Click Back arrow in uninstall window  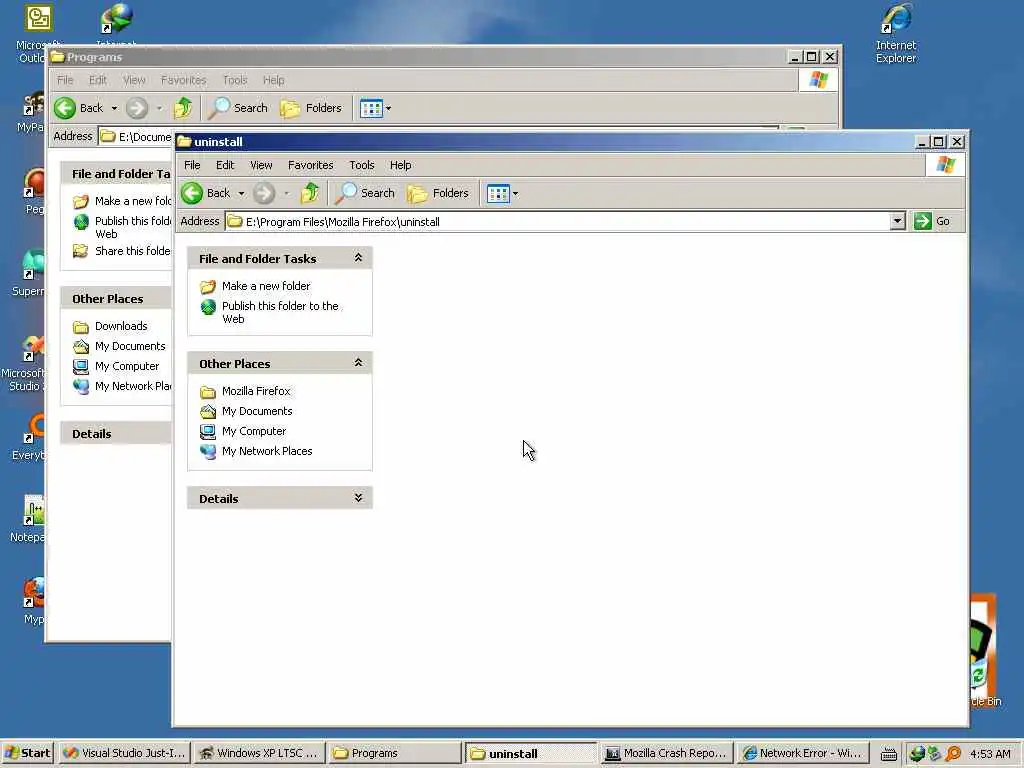193,193
